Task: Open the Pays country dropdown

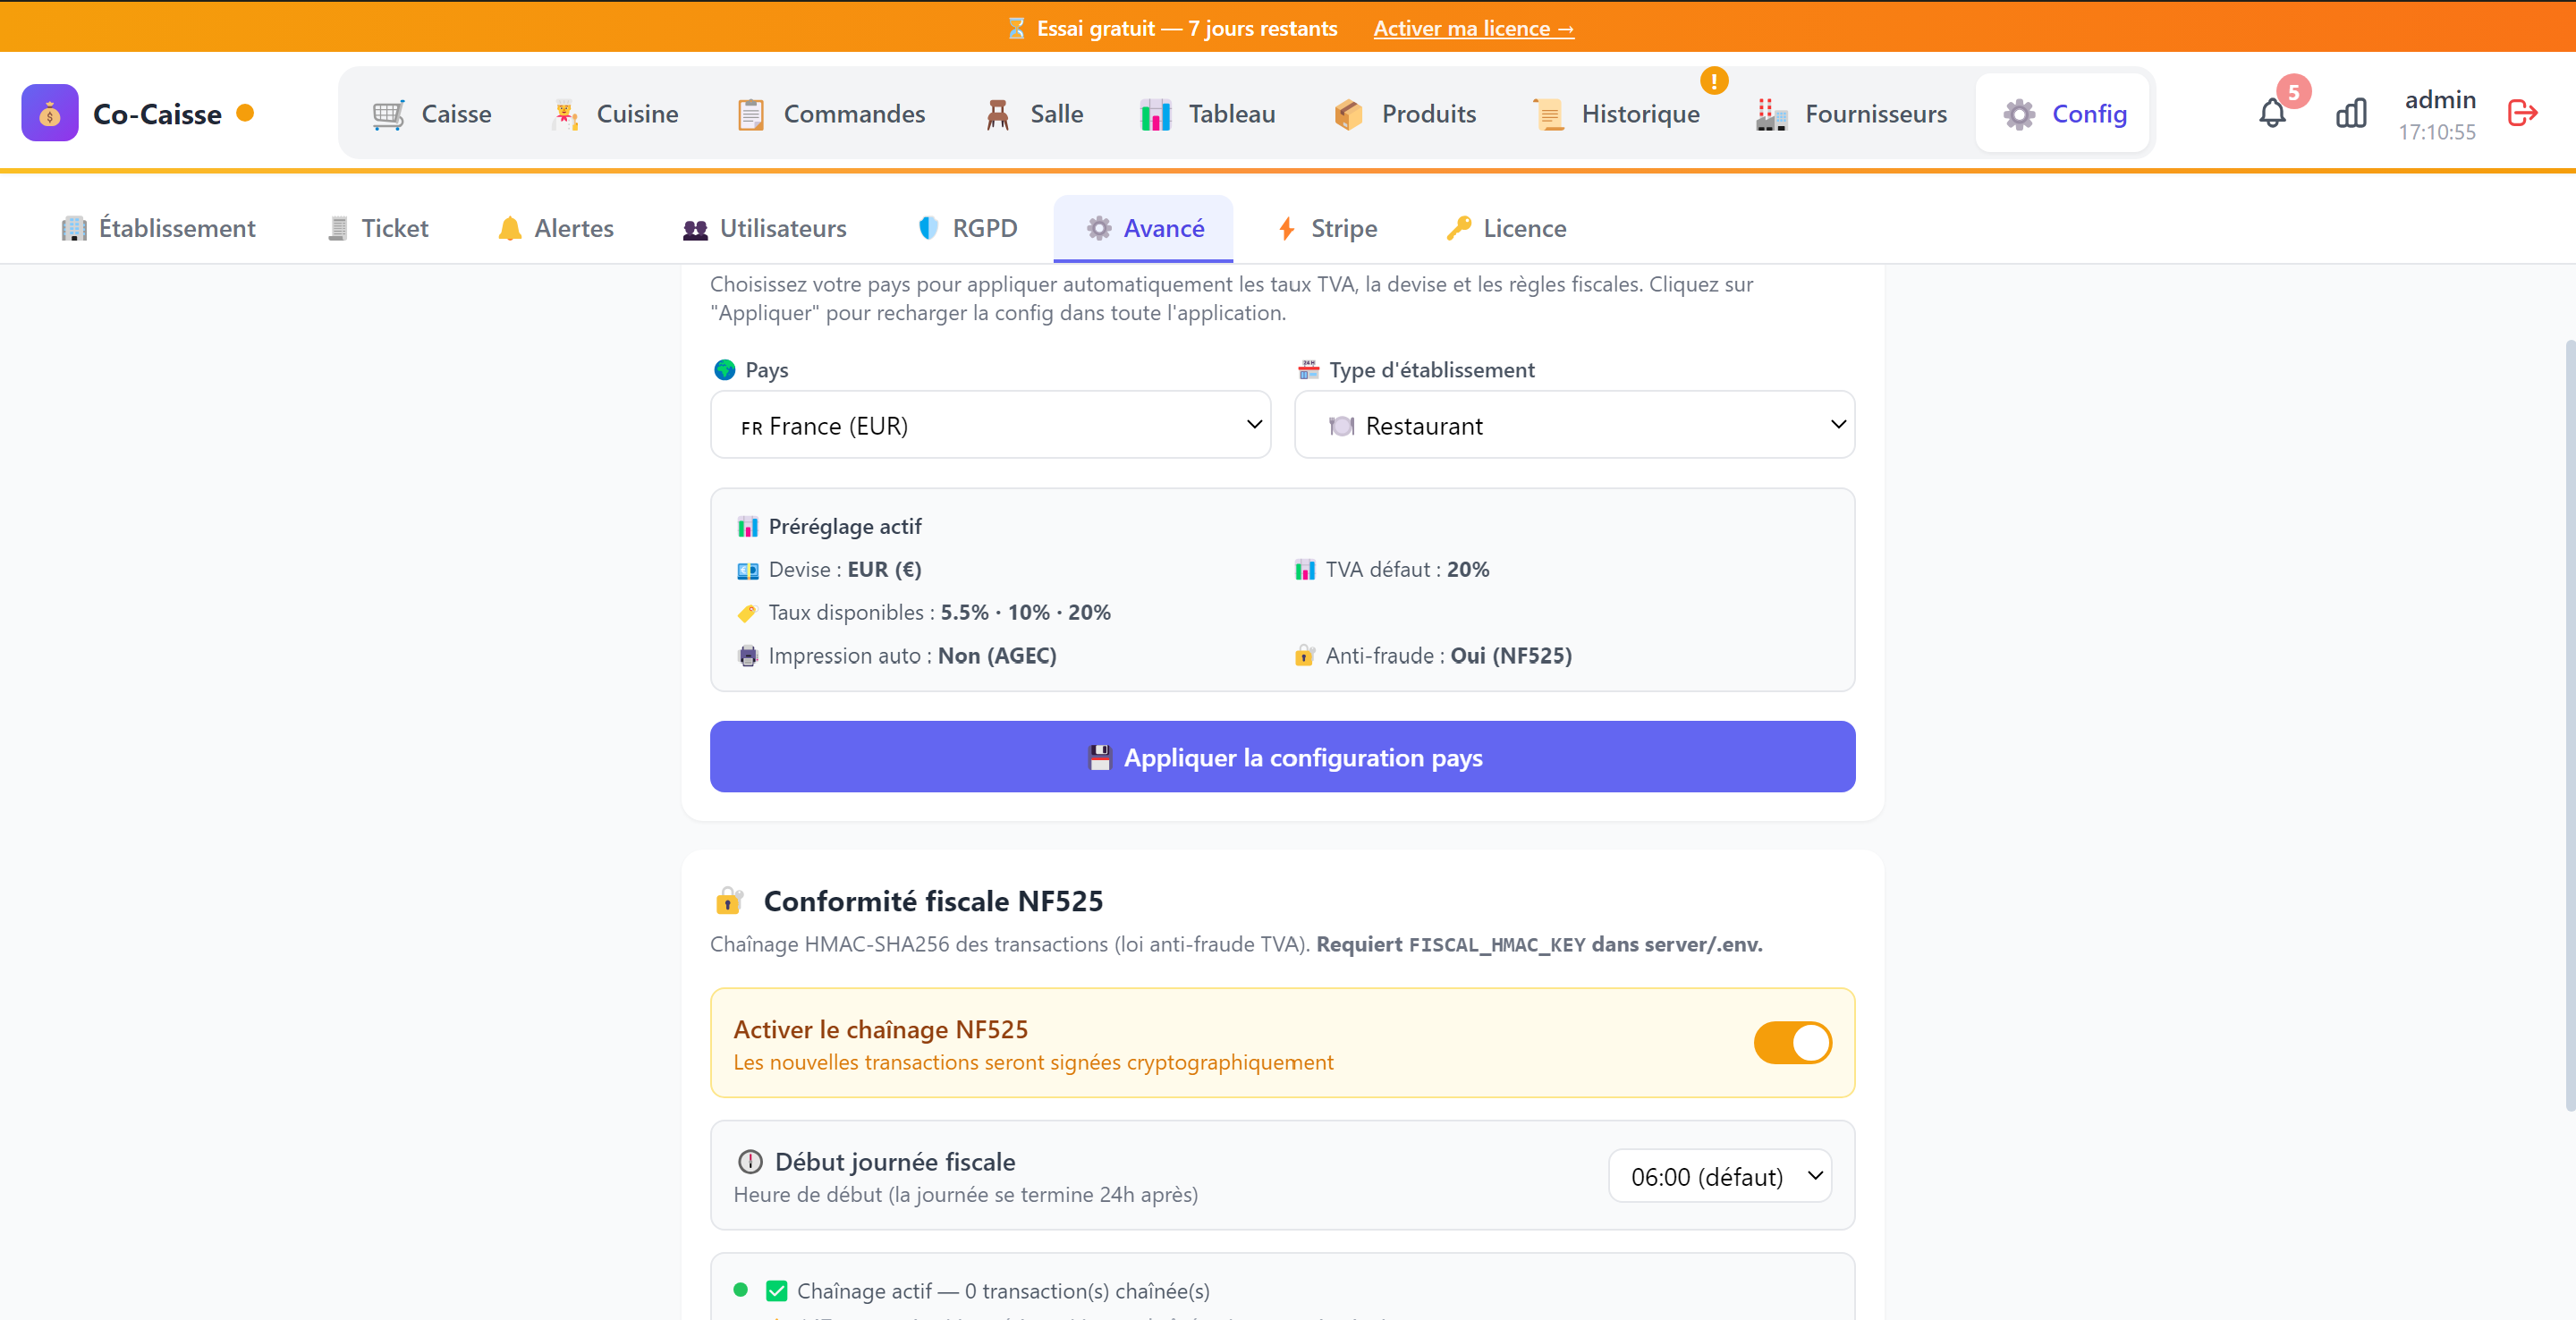Action: pos(990,425)
